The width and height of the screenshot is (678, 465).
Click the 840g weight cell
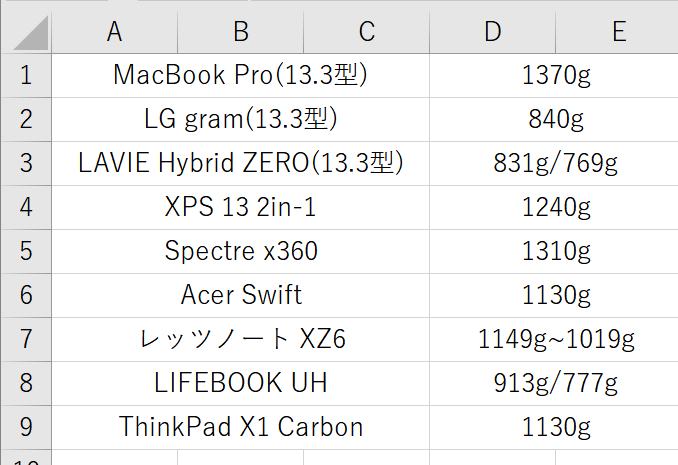pyautogui.click(x=554, y=119)
